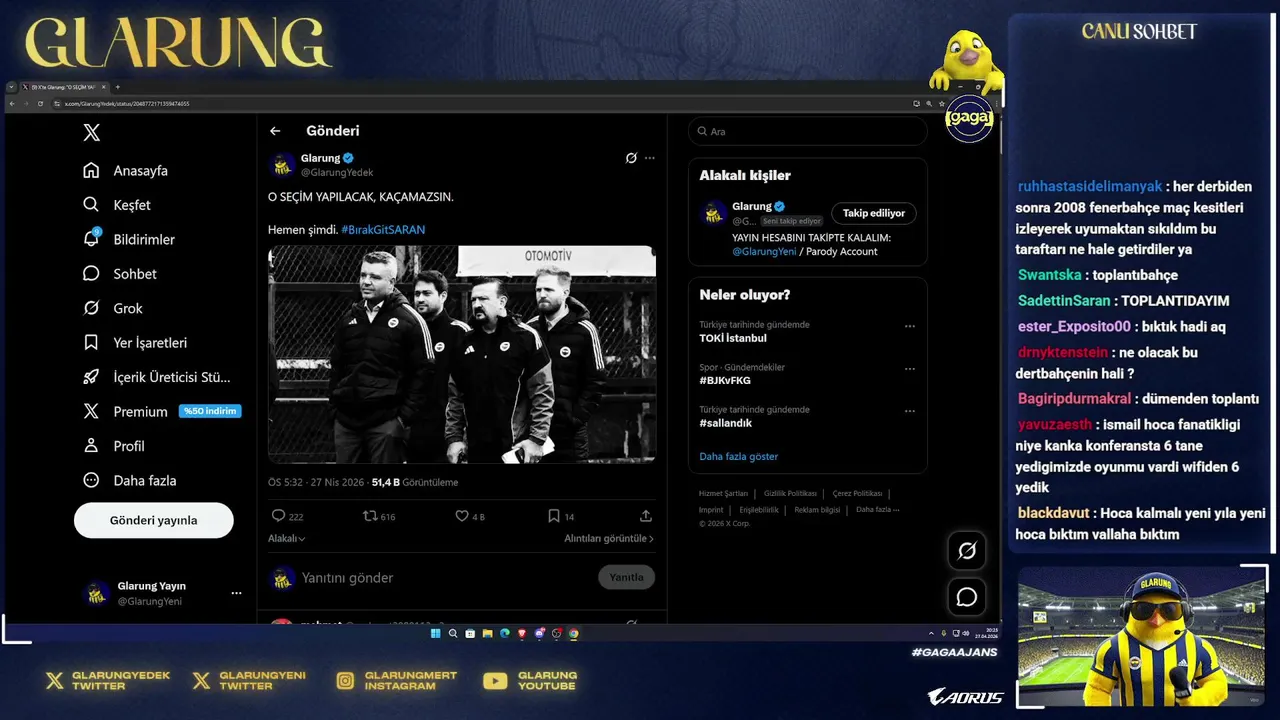Open Microsoft Edge from the taskbar
Image resolution: width=1280 pixels, height=720 pixels.
click(x=505, y=633)
